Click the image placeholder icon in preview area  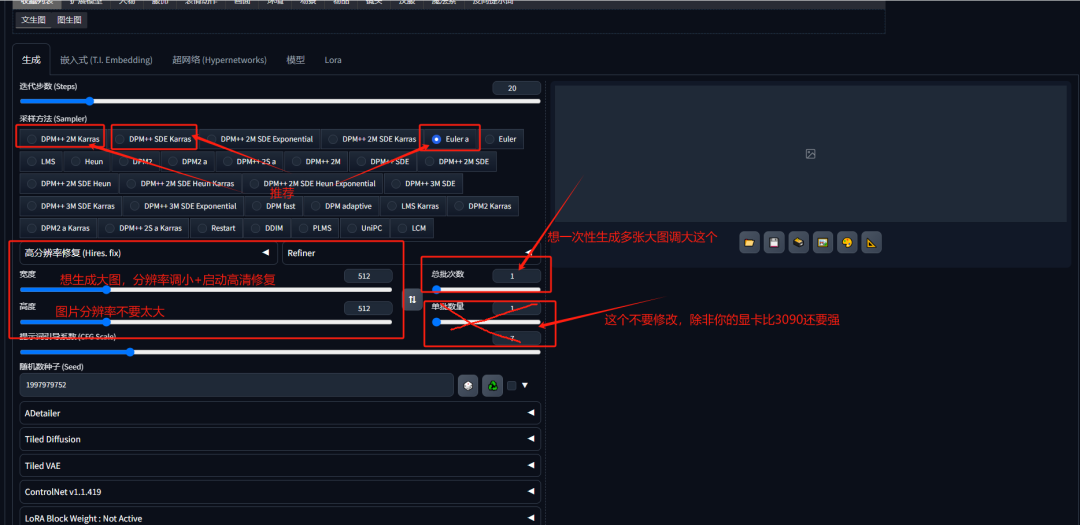(810, 154)
